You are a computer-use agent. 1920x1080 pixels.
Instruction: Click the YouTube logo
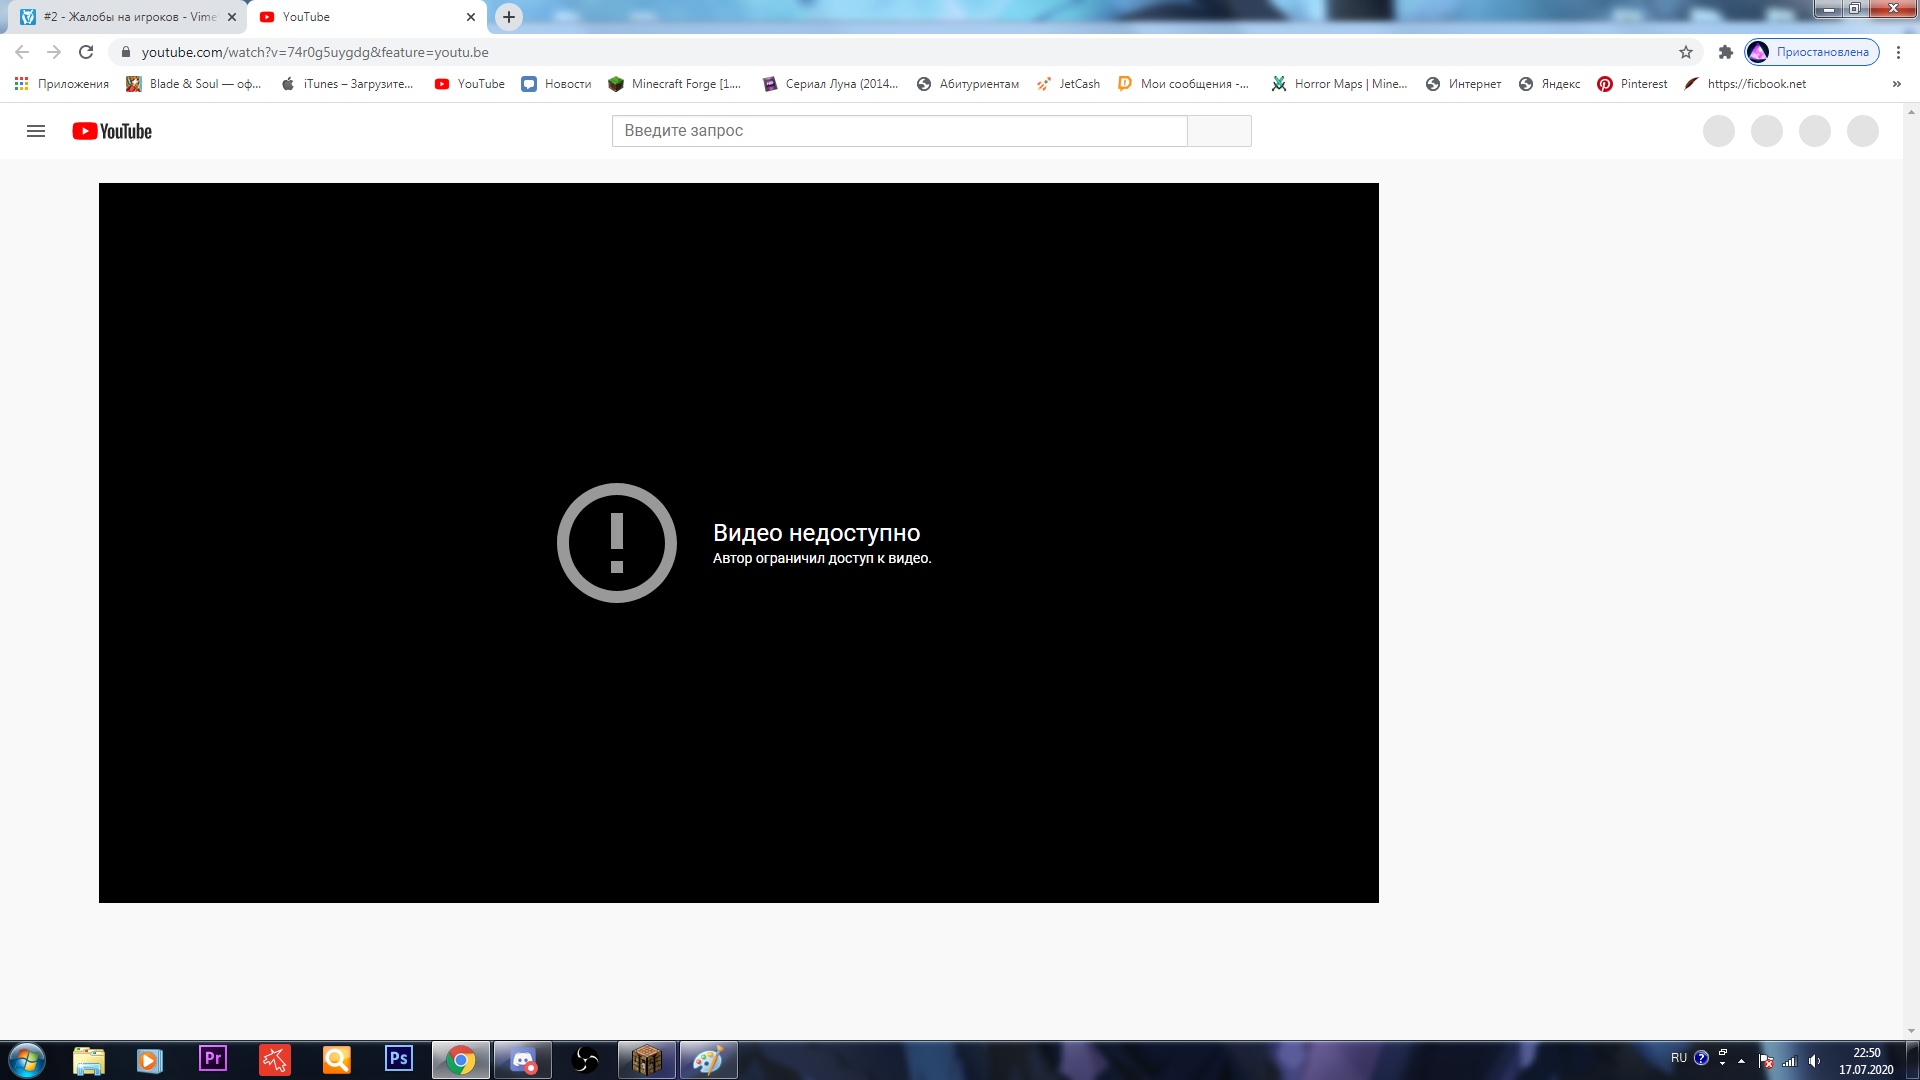click(112, 131)
